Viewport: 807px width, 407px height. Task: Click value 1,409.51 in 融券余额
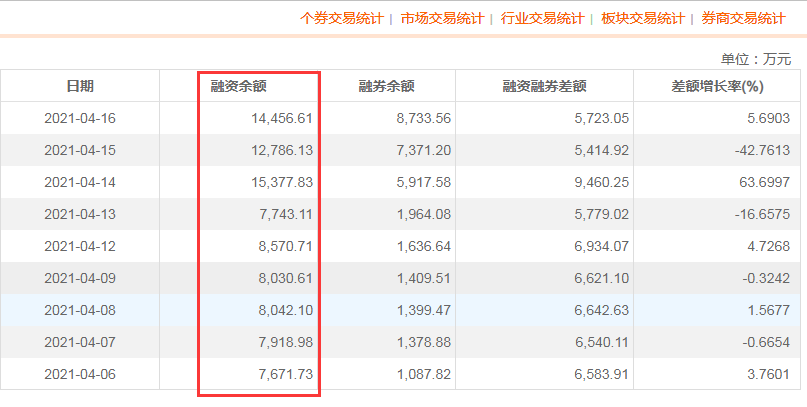coord(424,278)
